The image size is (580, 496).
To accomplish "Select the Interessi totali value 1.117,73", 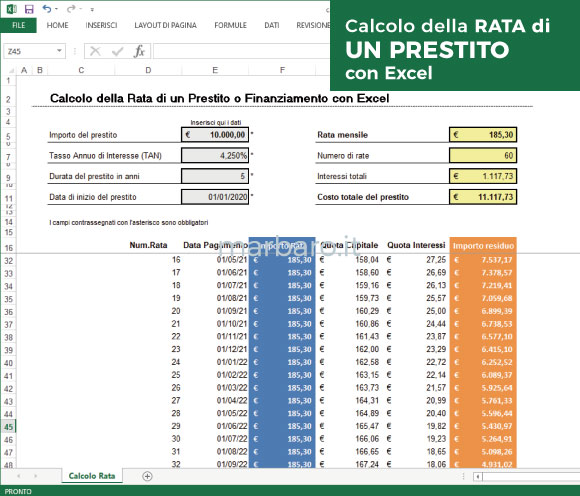I will (x=483, y=176).
